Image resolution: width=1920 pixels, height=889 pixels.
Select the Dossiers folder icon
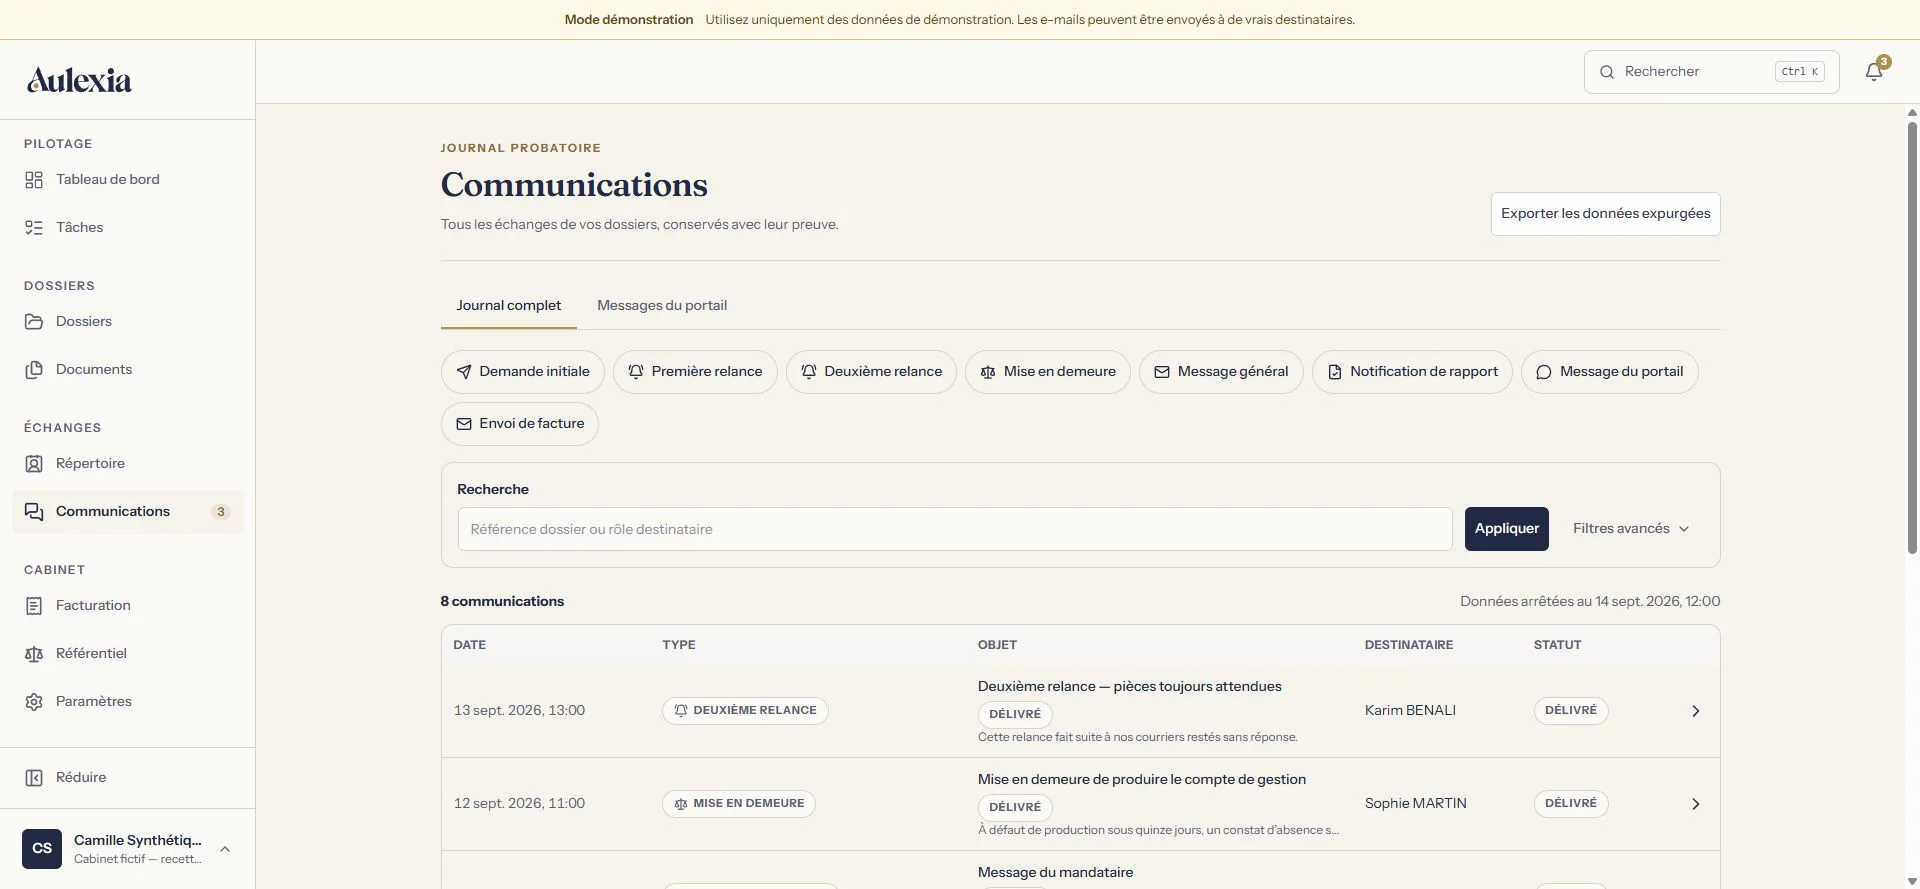pos(34,322)
